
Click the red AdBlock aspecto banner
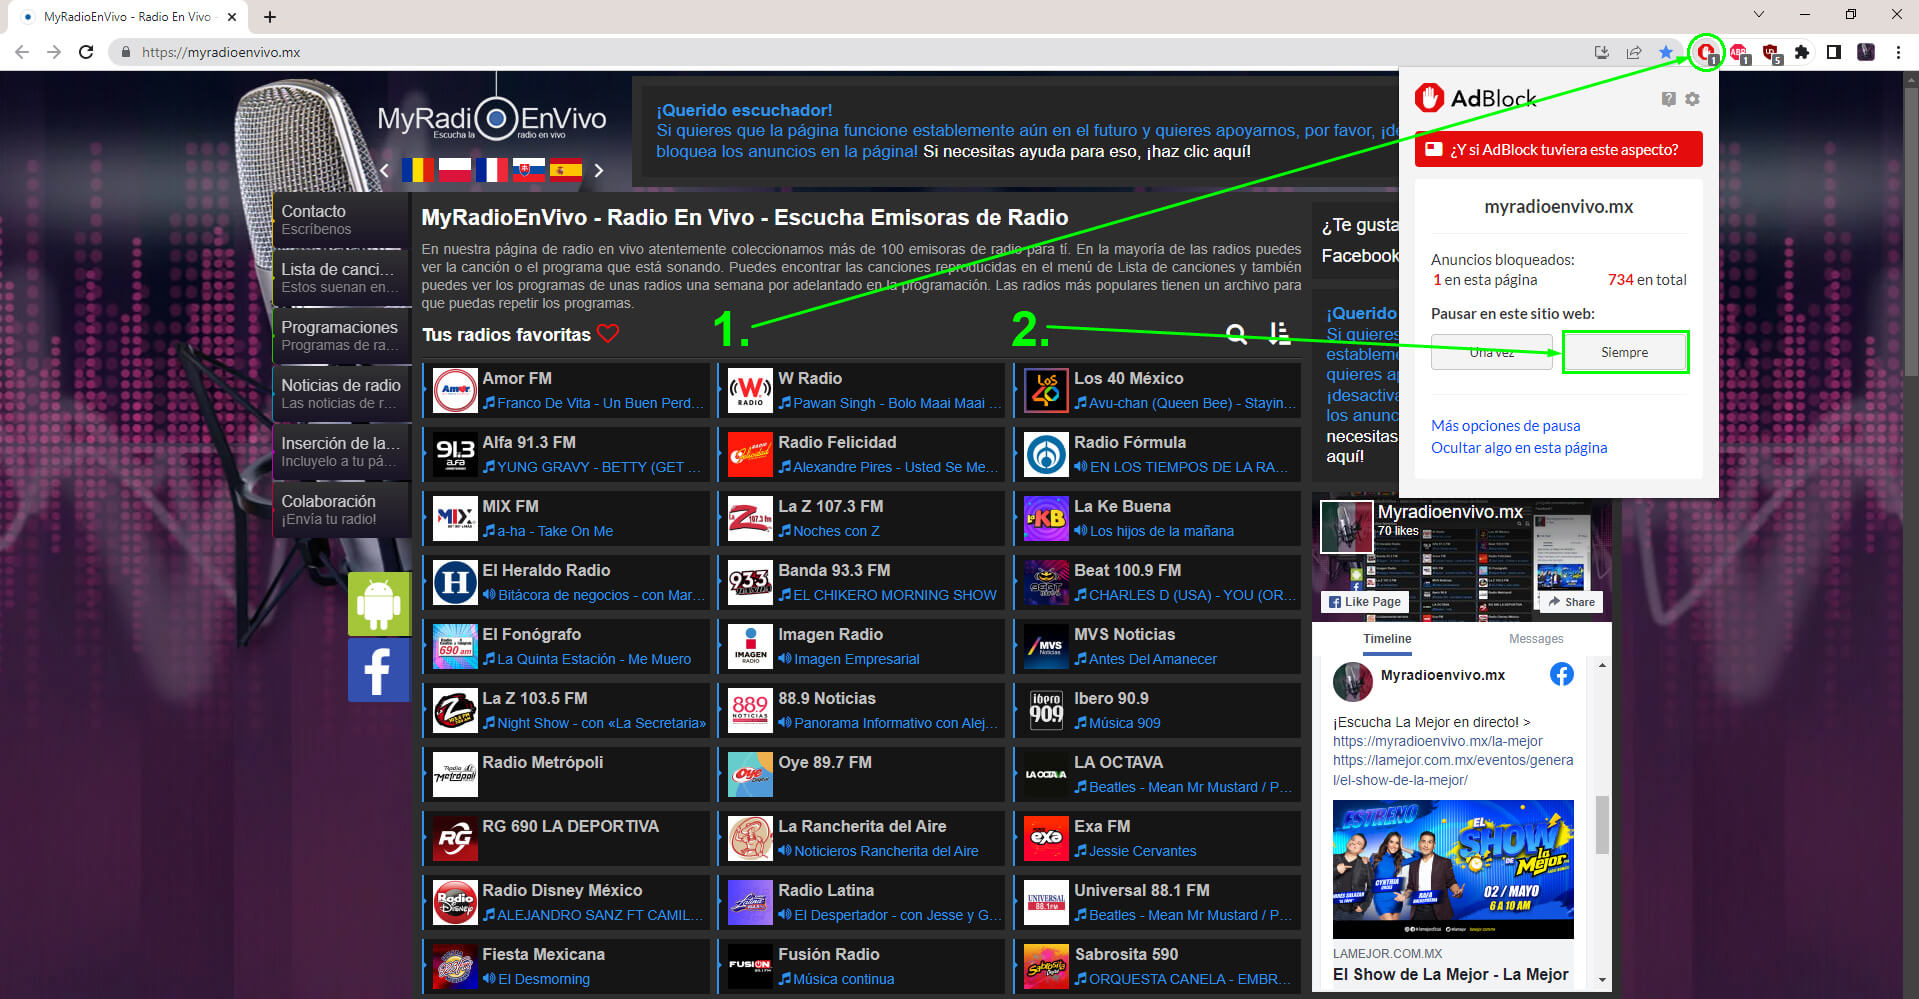(x=1558, y=149)
